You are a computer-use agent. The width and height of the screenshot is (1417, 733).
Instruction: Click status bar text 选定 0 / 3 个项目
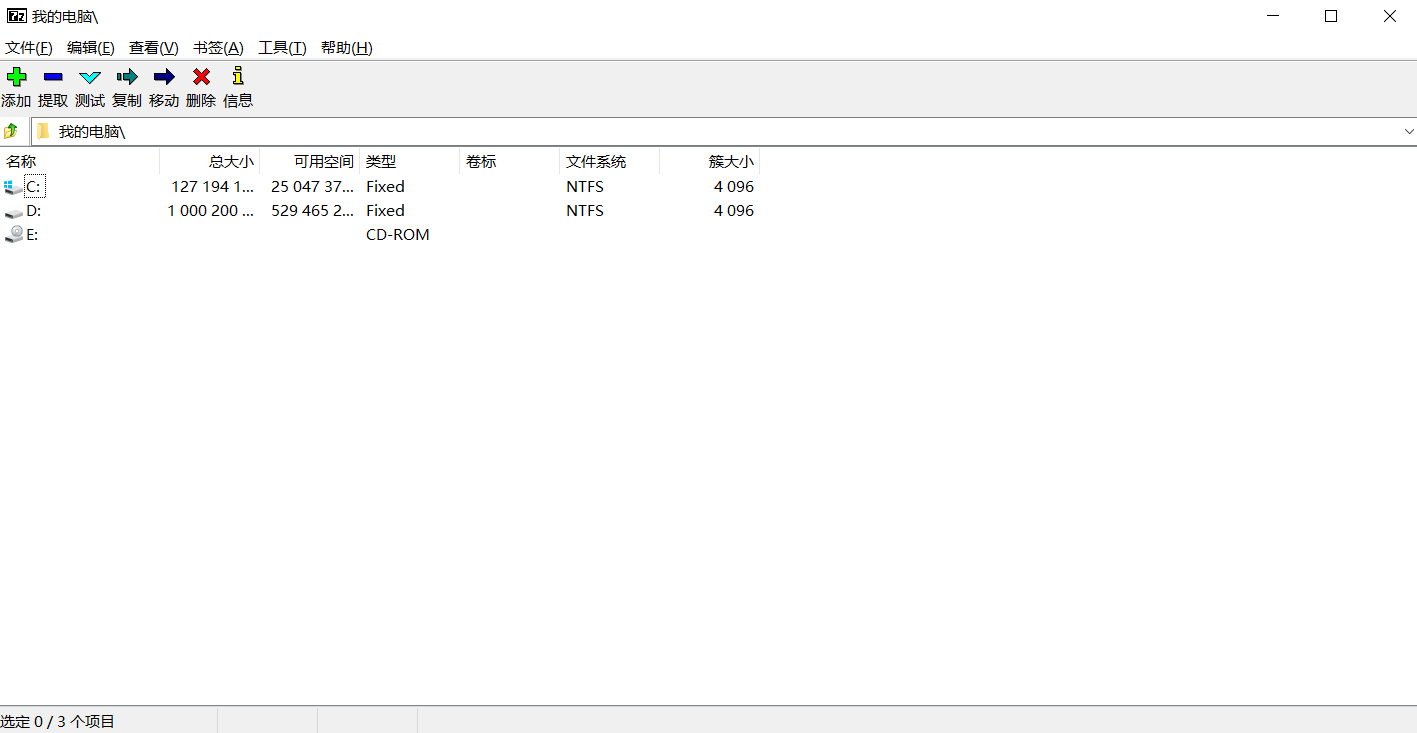tap(58, 721)
